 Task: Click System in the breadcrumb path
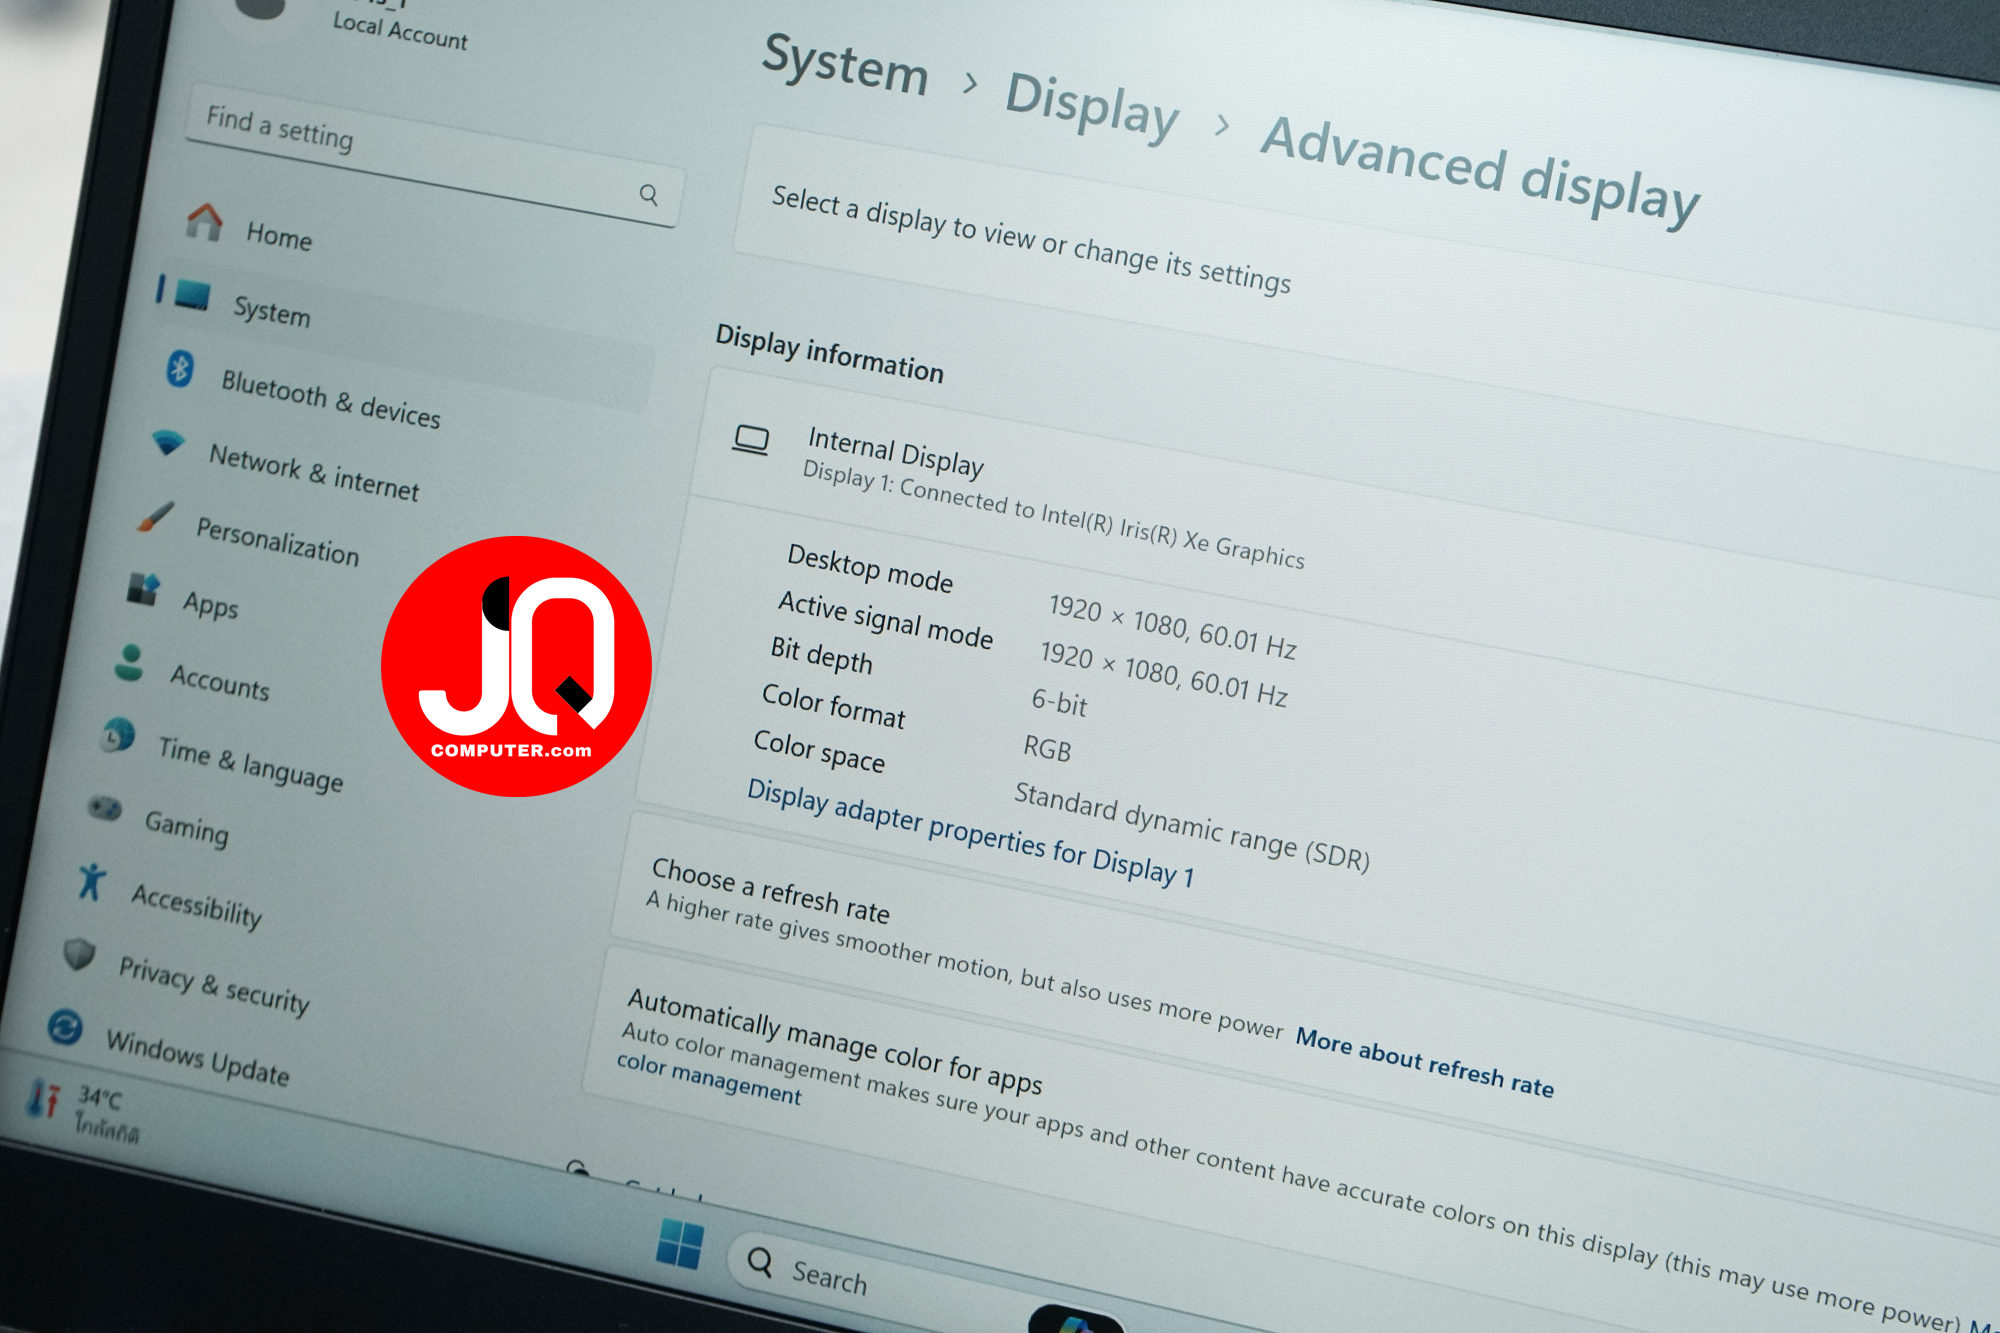(x=845, y=64)
